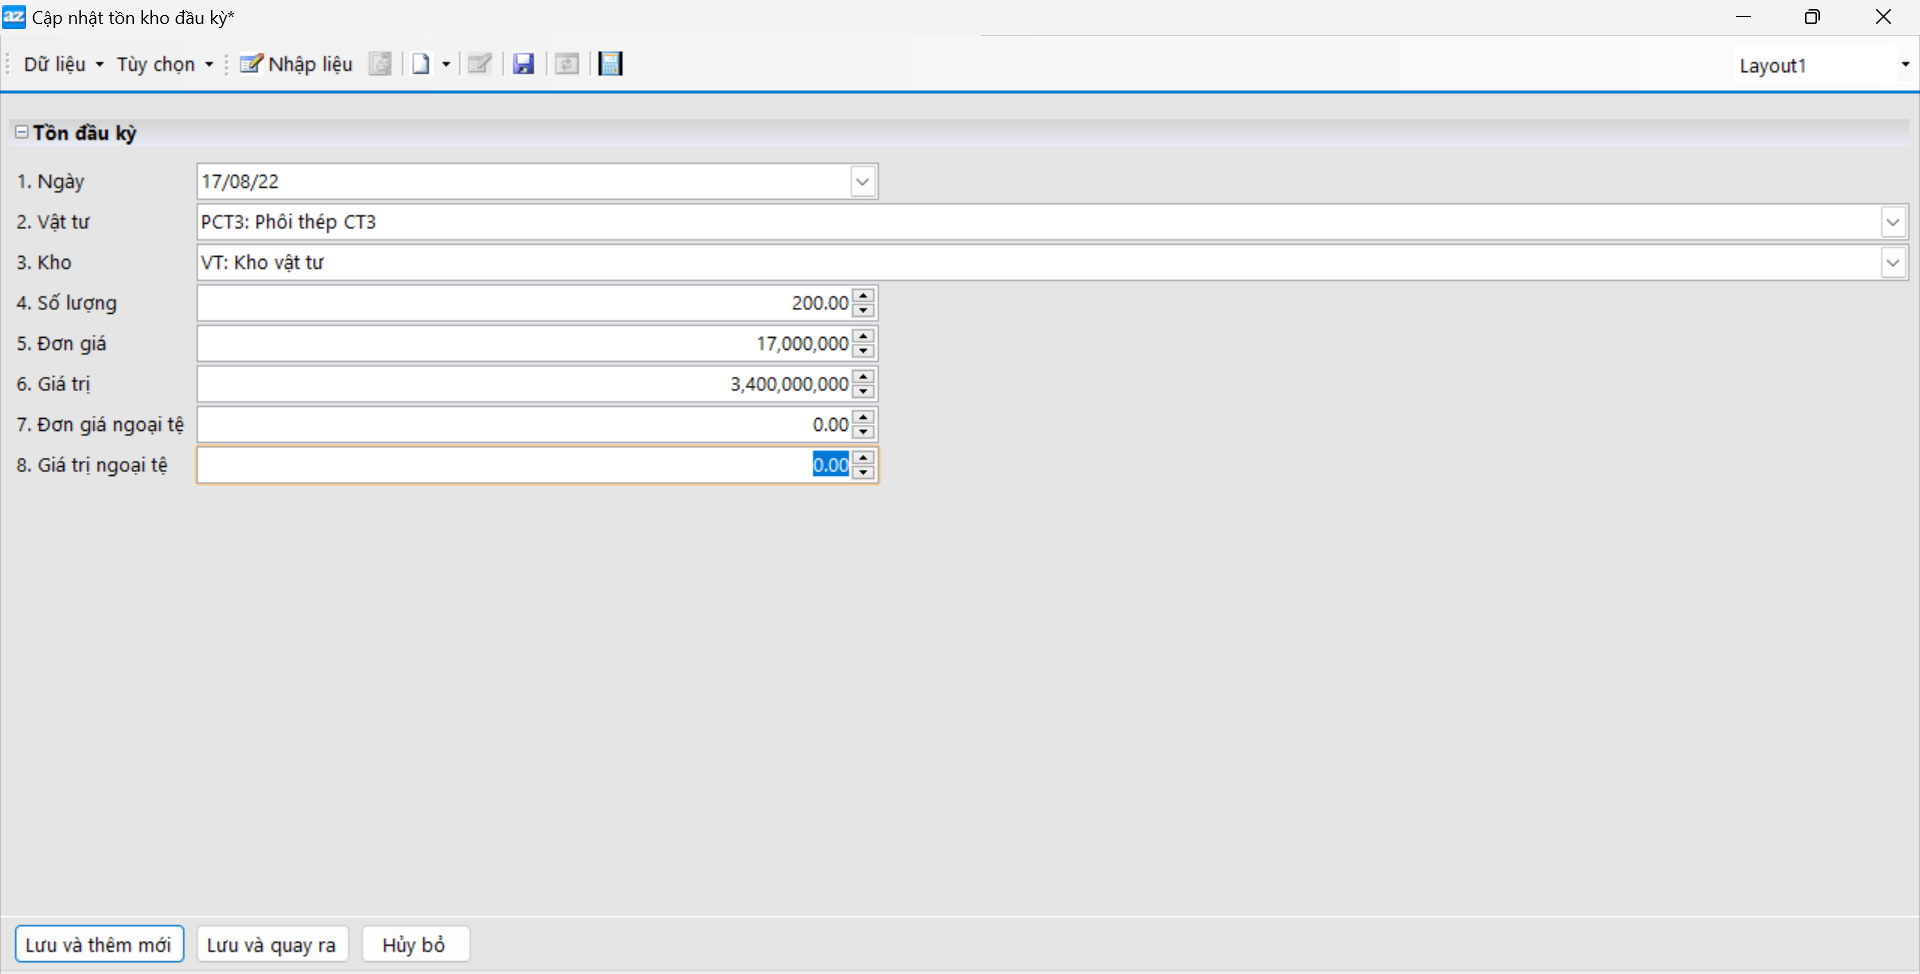Open the Dữ liệu menu
The width and height of the screenshot is (1920, 974).
click(x=63, y=64)
